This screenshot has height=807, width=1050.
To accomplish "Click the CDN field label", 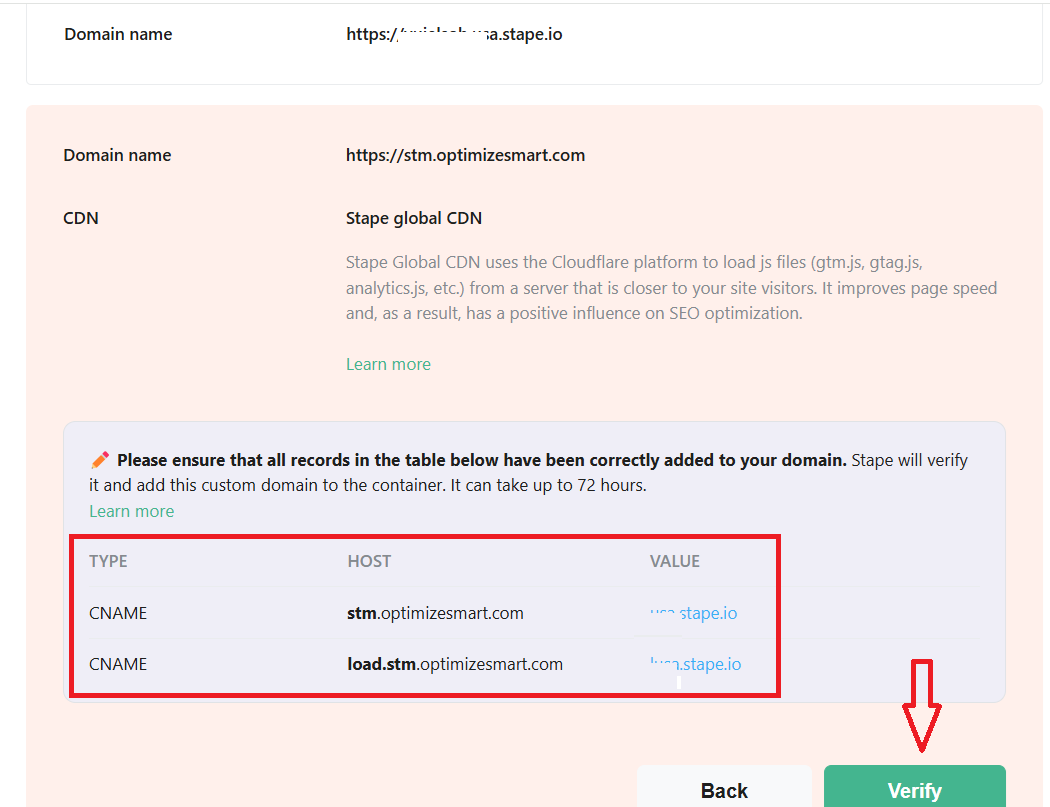I will tap(81, 218).
